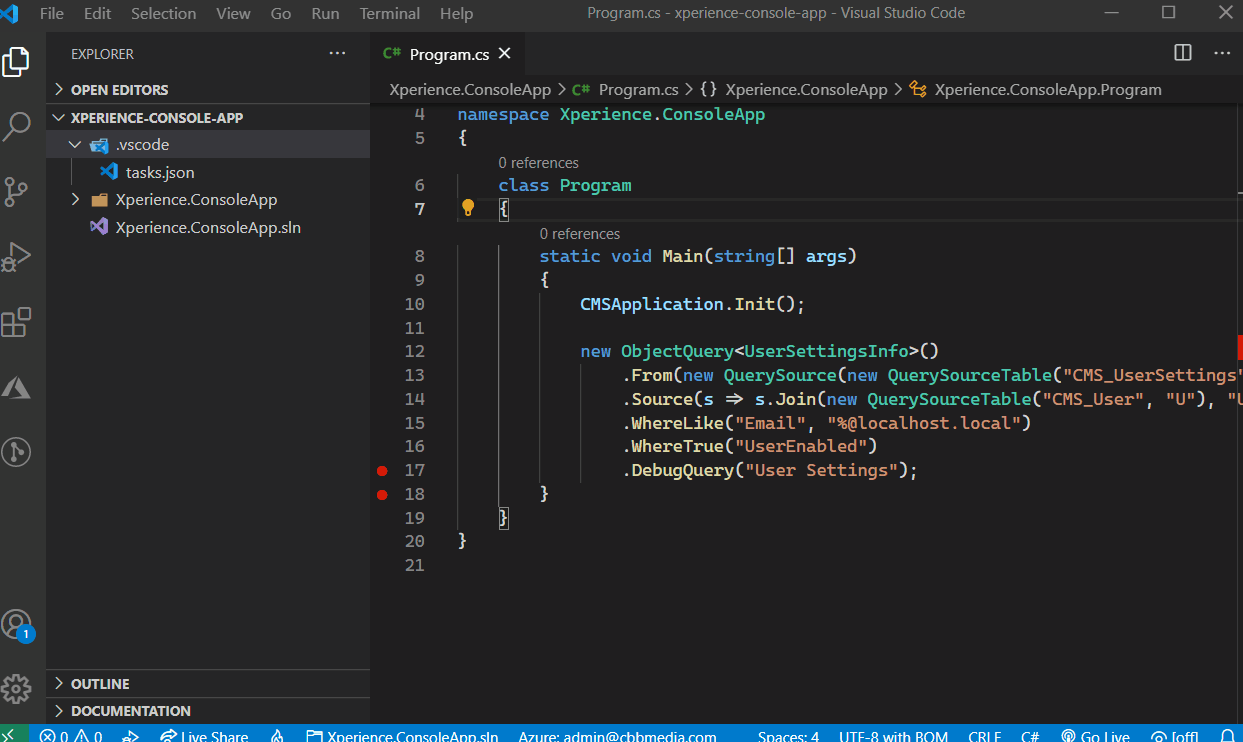Click the arrow icon beside the errors count
1243x742 pixels.
coord(130,736)
